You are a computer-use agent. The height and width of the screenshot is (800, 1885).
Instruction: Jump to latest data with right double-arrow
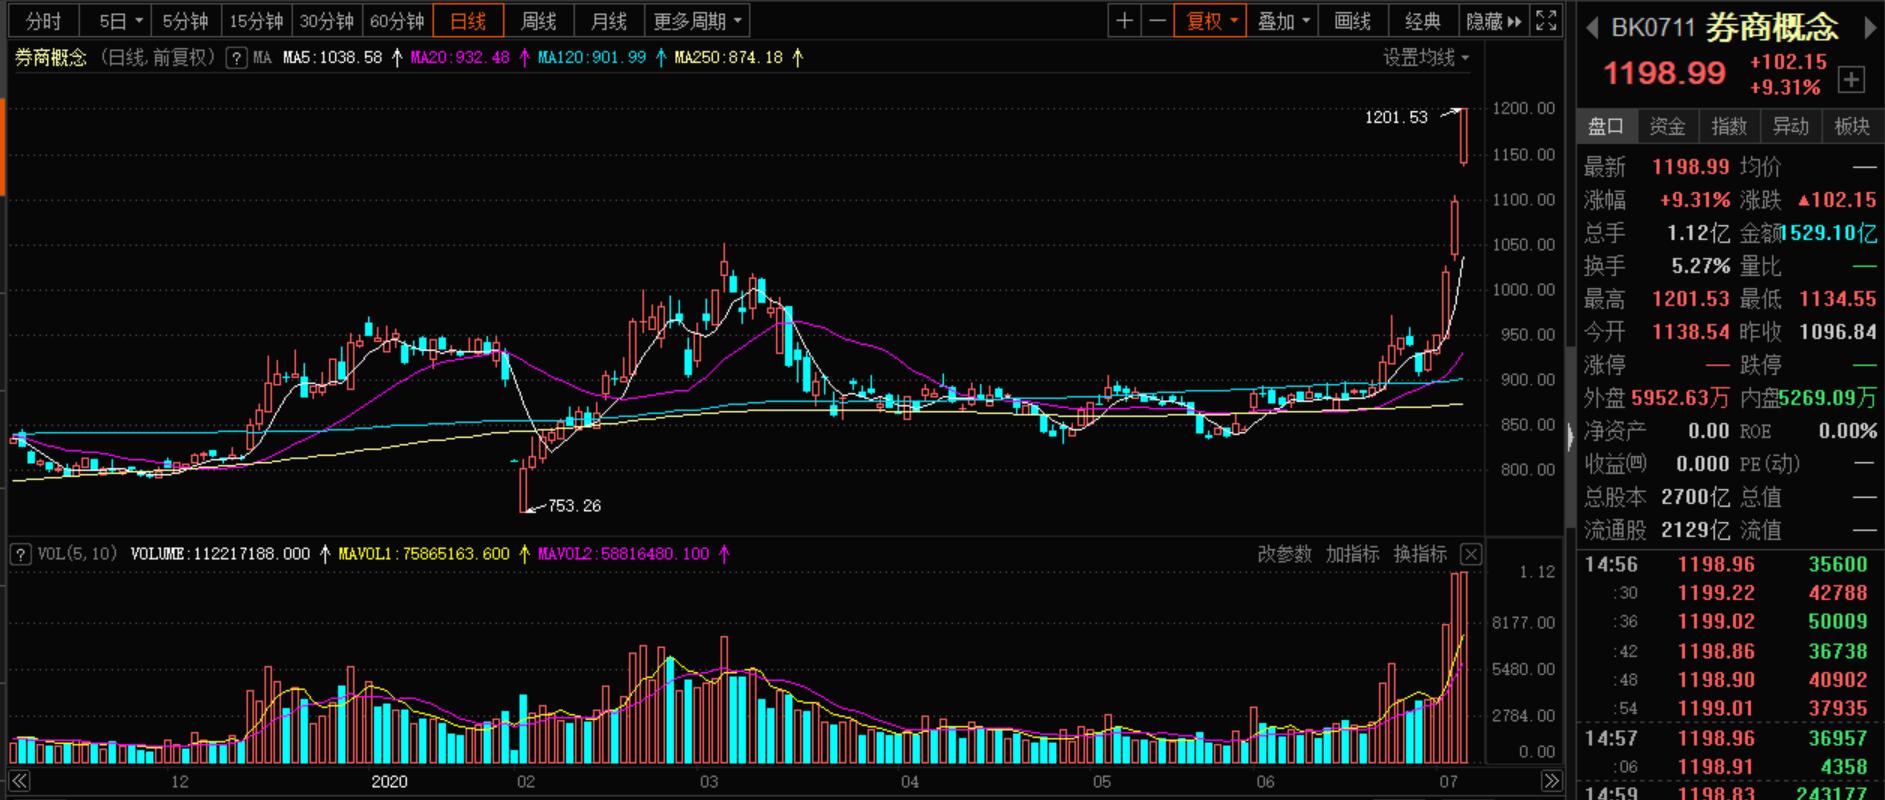[1551, 781]
